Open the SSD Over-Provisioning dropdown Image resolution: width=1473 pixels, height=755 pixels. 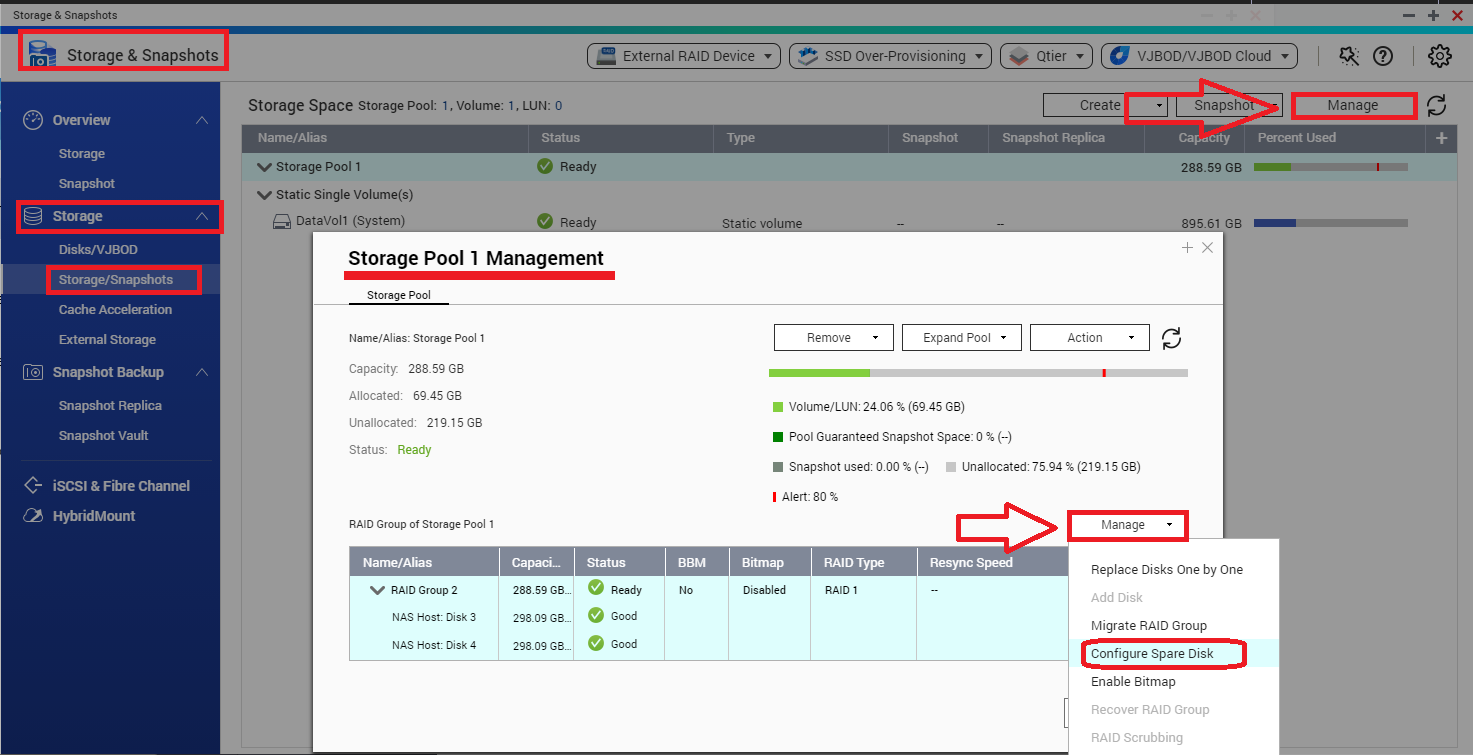coord(890,56)
